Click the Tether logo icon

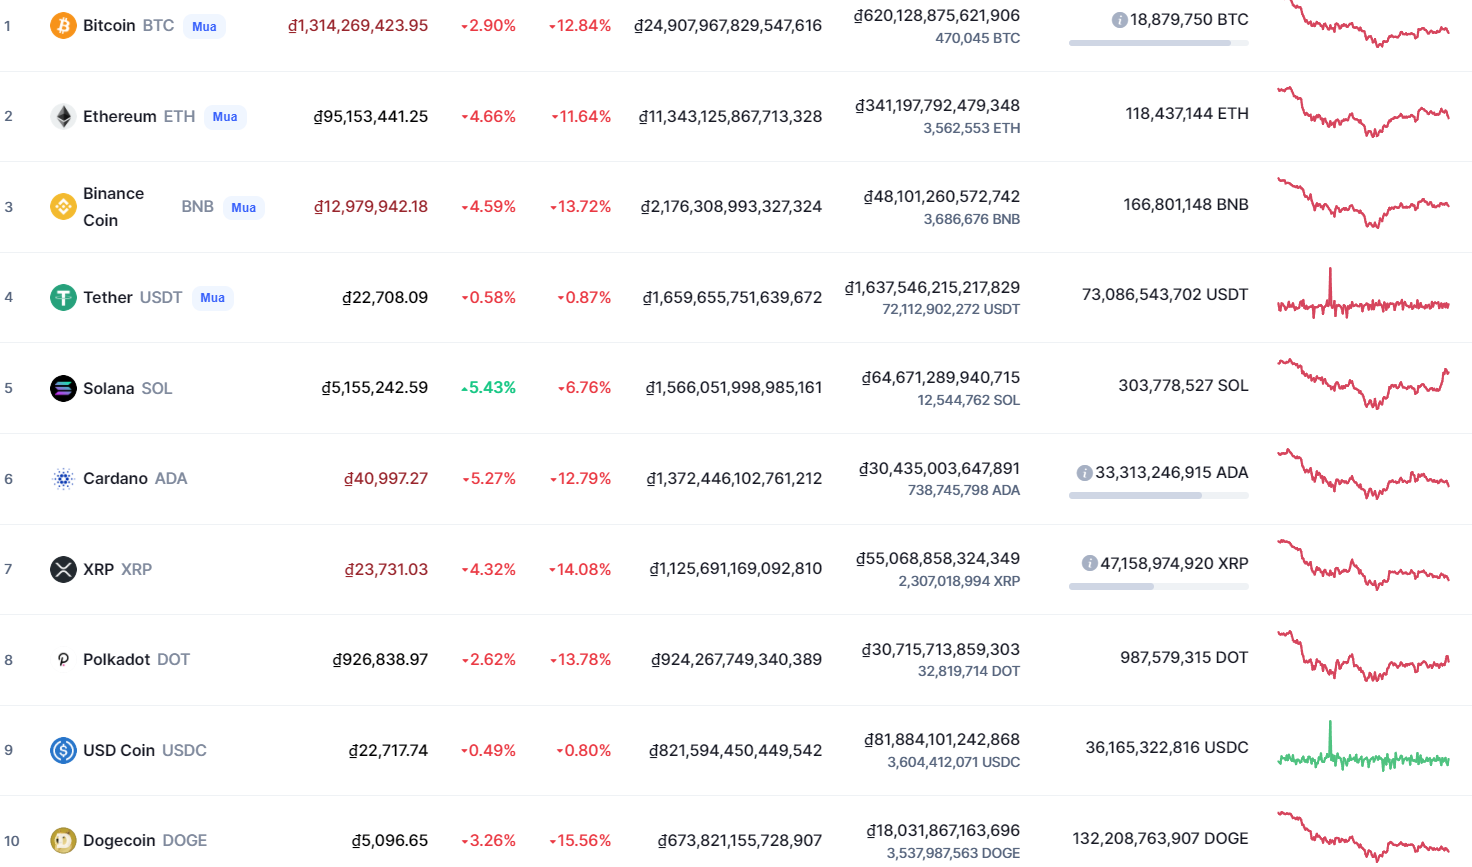(x=63, y=297)
